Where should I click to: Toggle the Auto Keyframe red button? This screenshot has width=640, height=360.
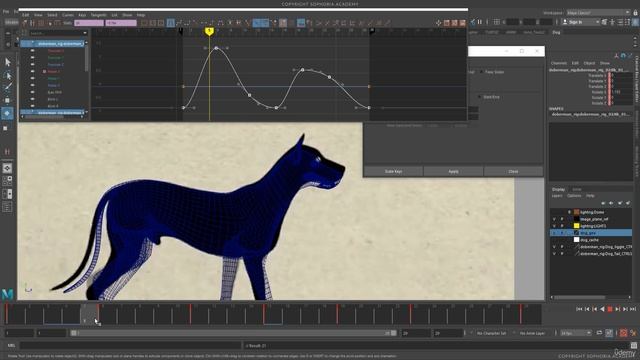click(623, 333)
